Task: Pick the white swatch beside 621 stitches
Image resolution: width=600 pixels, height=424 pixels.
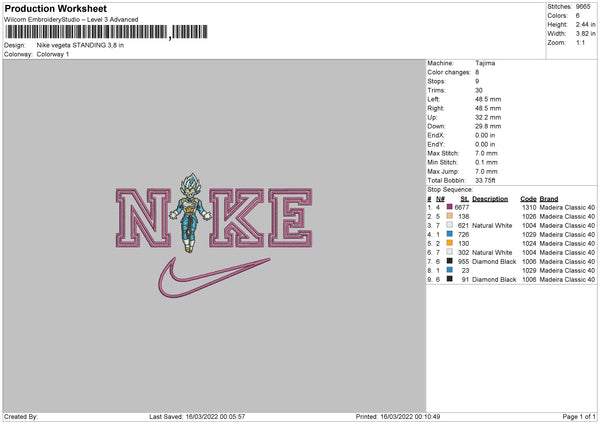Action: coord(450,225)
